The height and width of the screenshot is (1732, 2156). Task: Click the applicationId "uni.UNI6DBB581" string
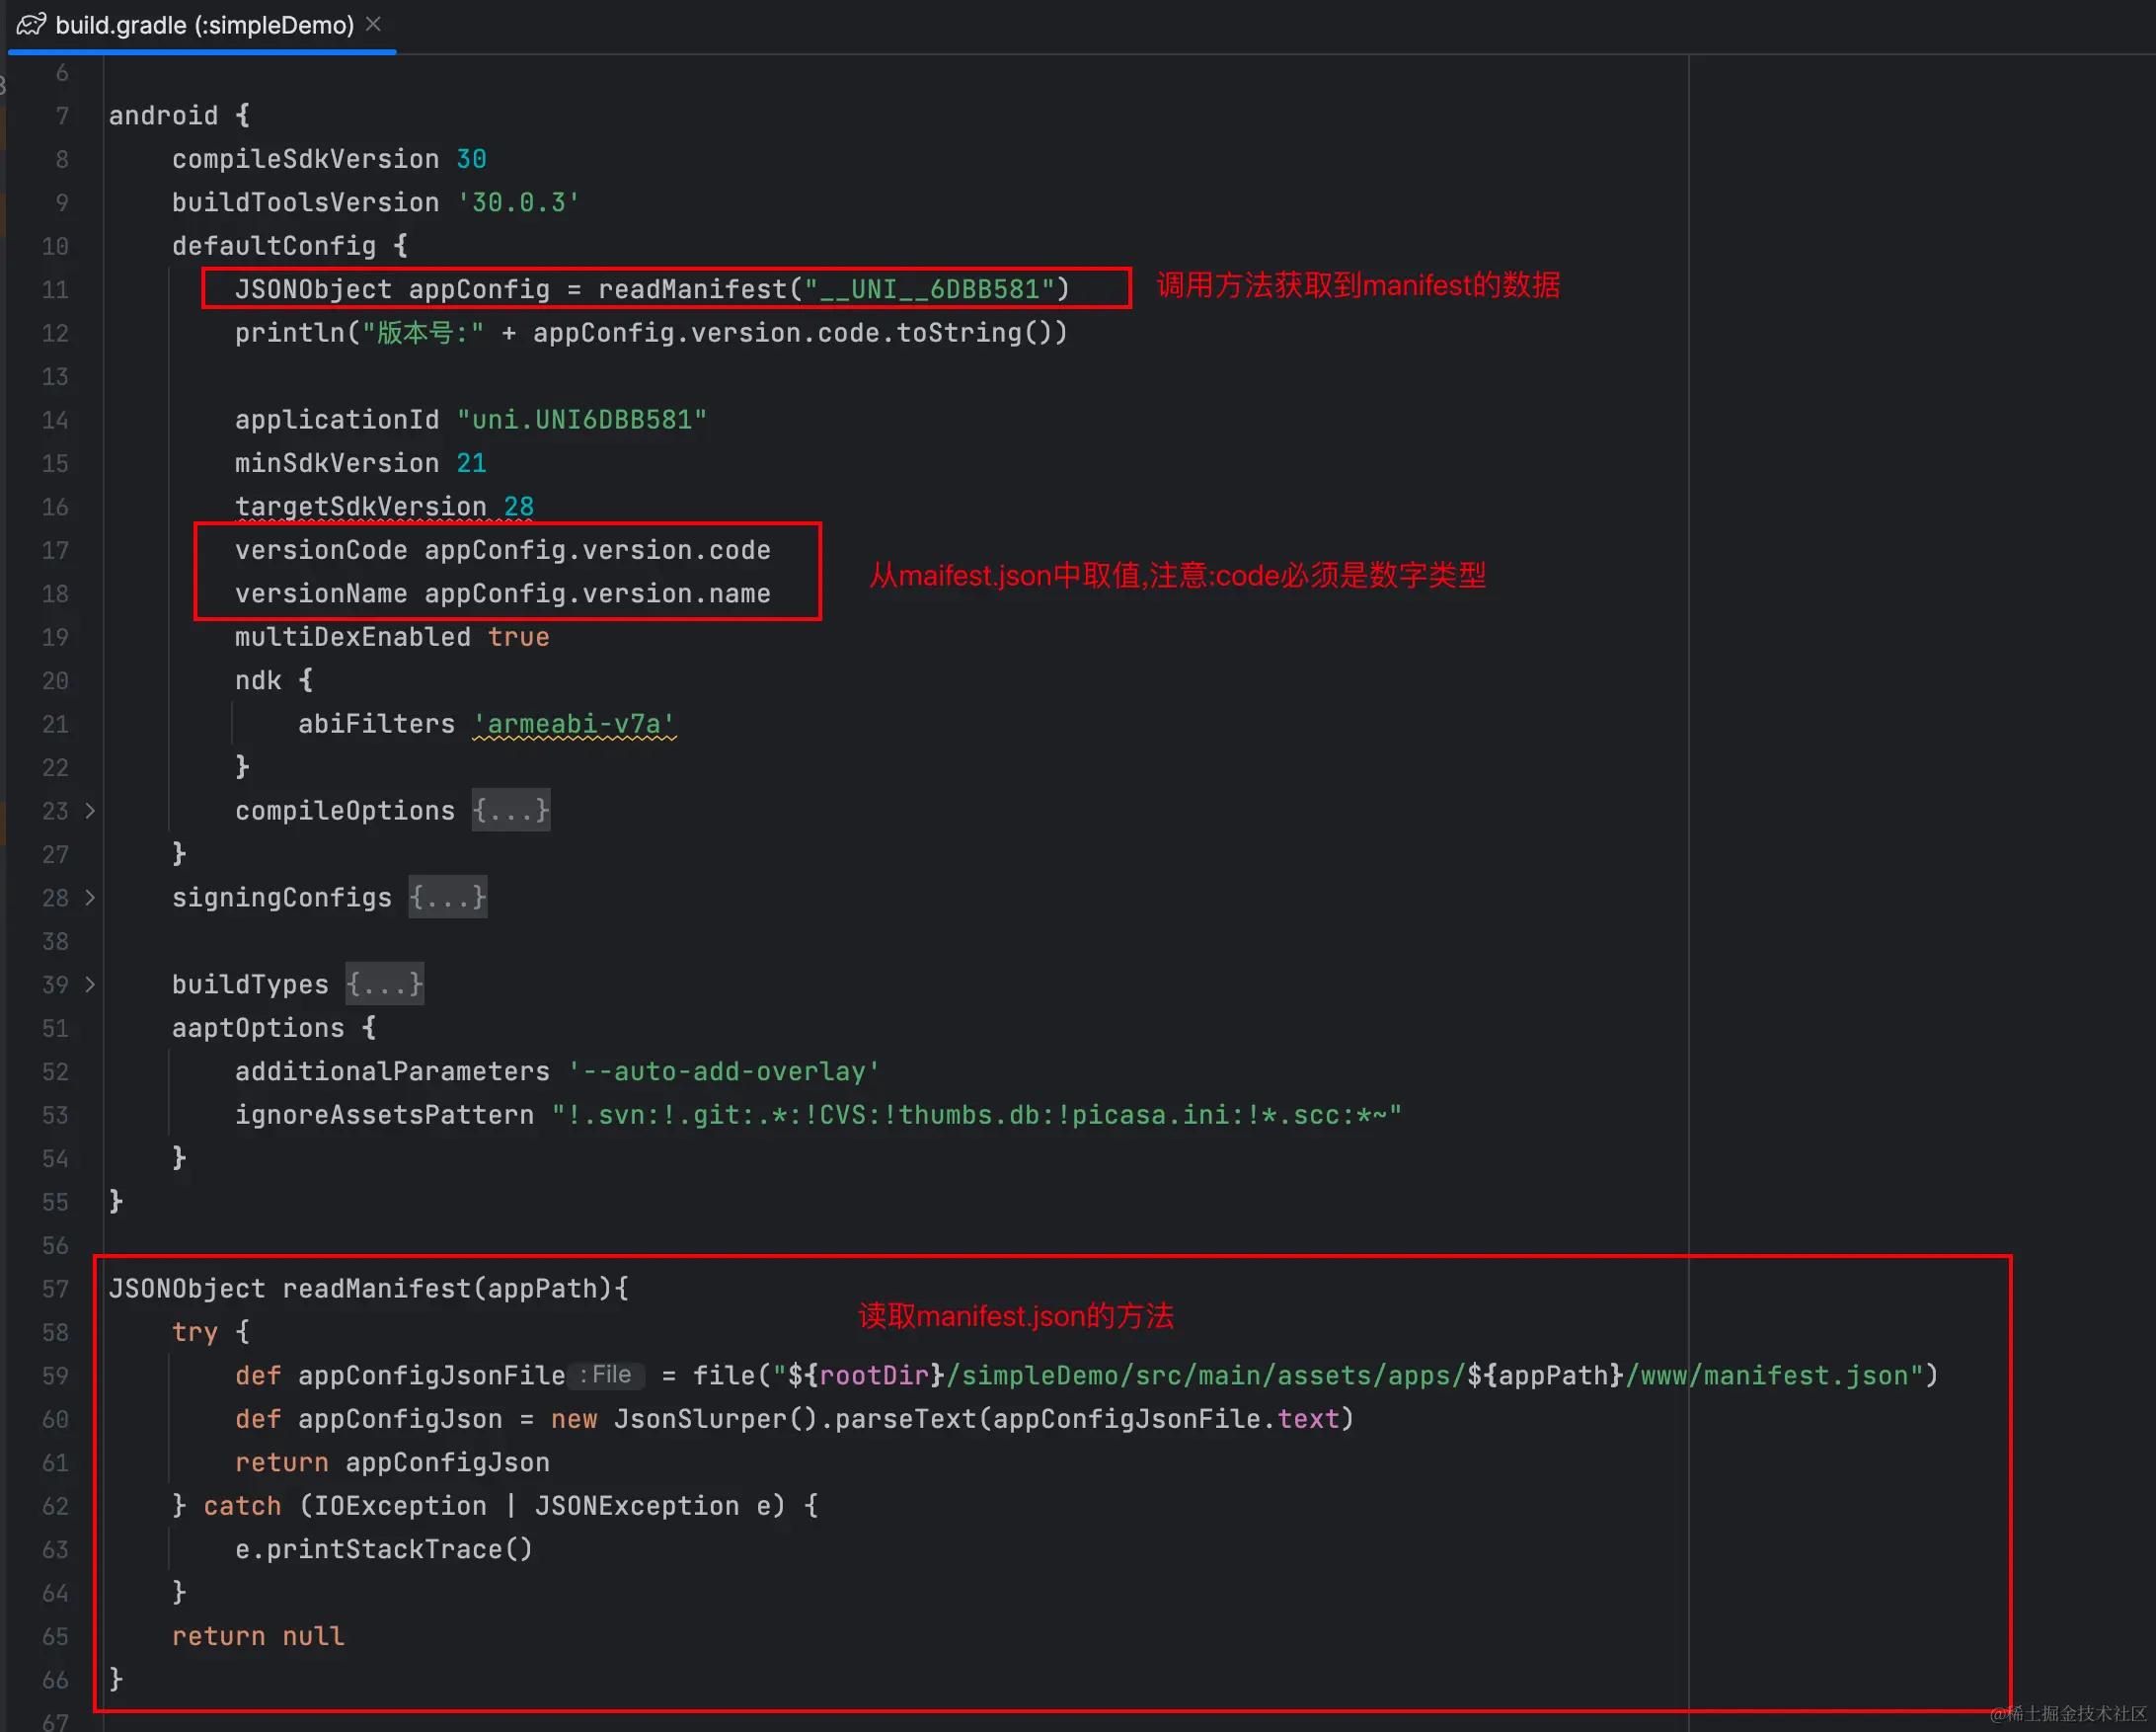pos(582,420)
